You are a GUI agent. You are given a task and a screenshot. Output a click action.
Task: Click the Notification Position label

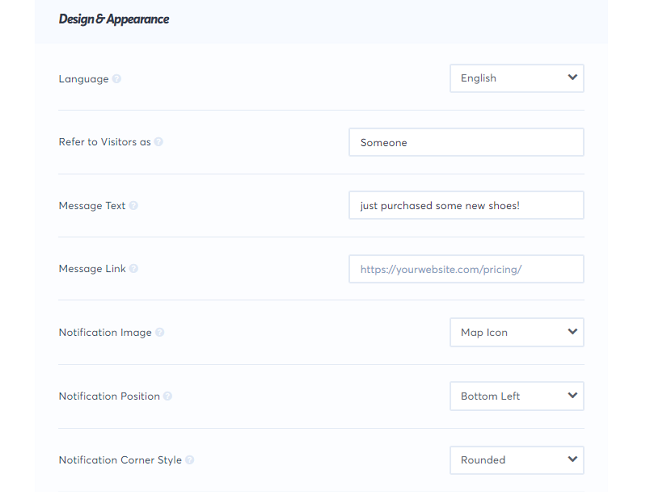(x=109, y=397)
